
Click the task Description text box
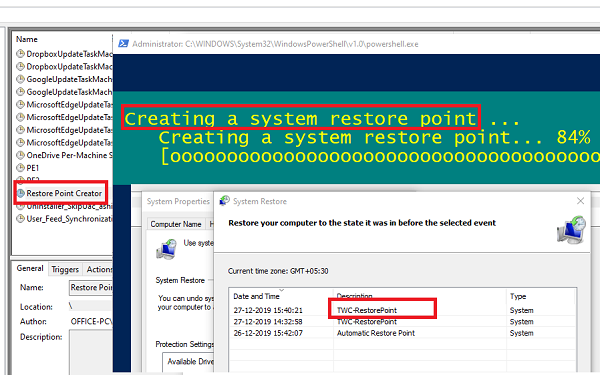pyautogui.click(x=91, y=352)
